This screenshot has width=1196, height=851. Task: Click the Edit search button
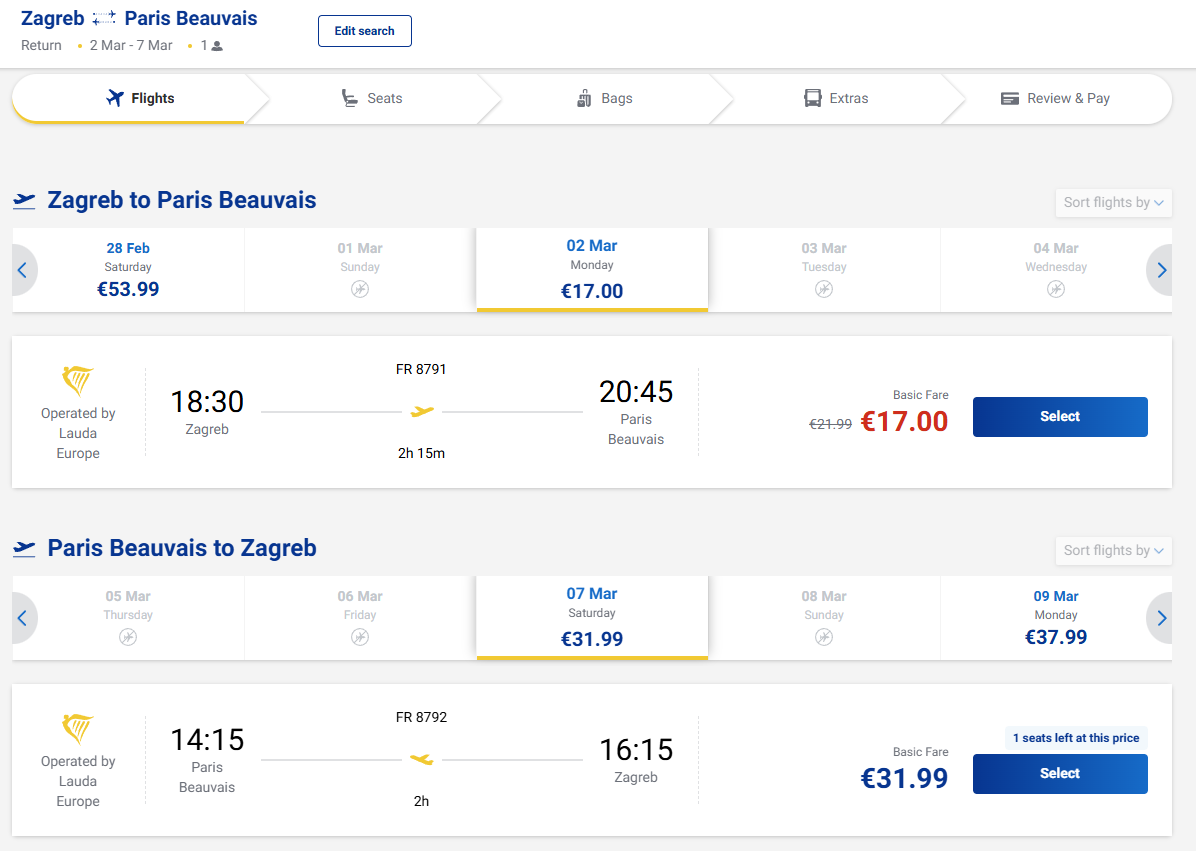pos(364,31)
